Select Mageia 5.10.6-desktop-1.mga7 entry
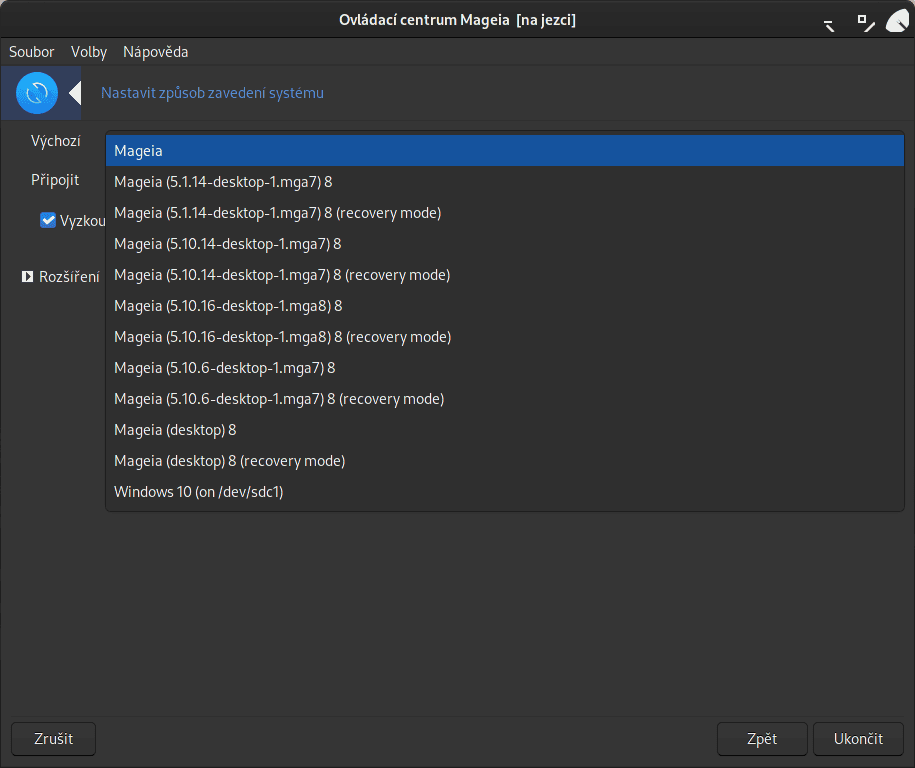The width and height of the screenshot is (915, 768). point(224,367)
